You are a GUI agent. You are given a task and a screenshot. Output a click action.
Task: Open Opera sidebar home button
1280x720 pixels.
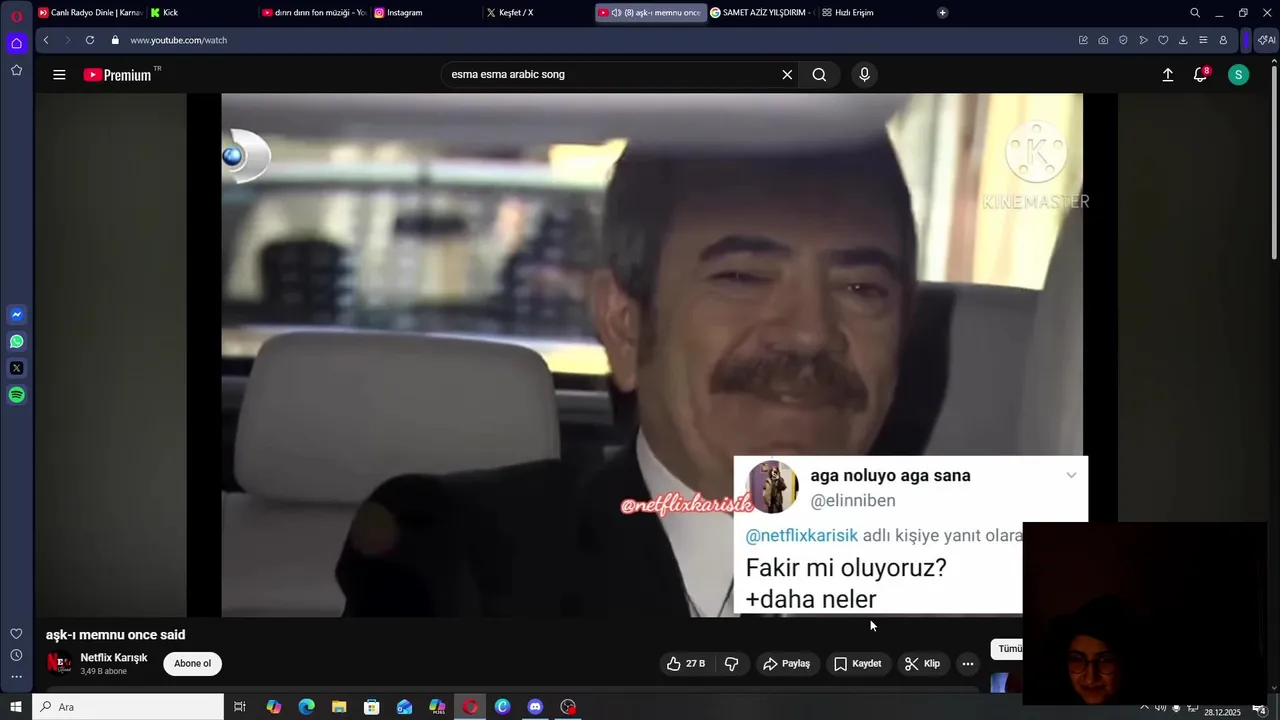point(16,43)
